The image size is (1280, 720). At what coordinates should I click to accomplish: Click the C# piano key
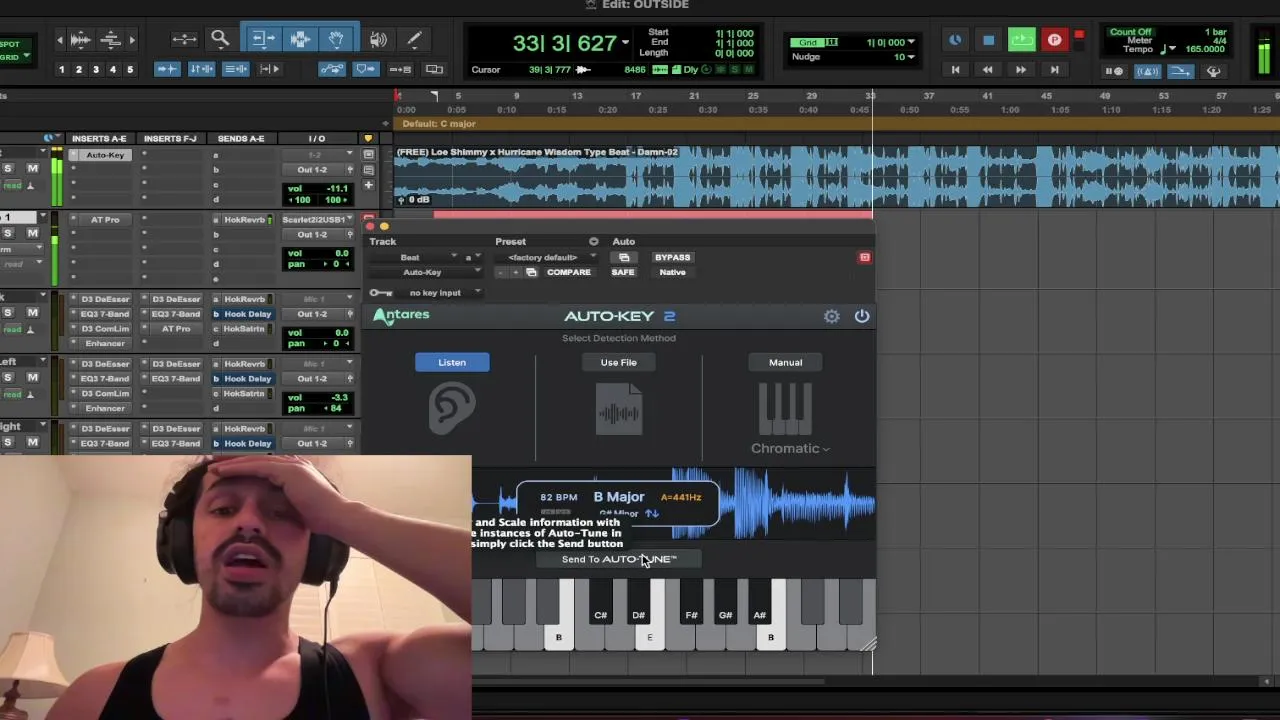coord(600,602)
